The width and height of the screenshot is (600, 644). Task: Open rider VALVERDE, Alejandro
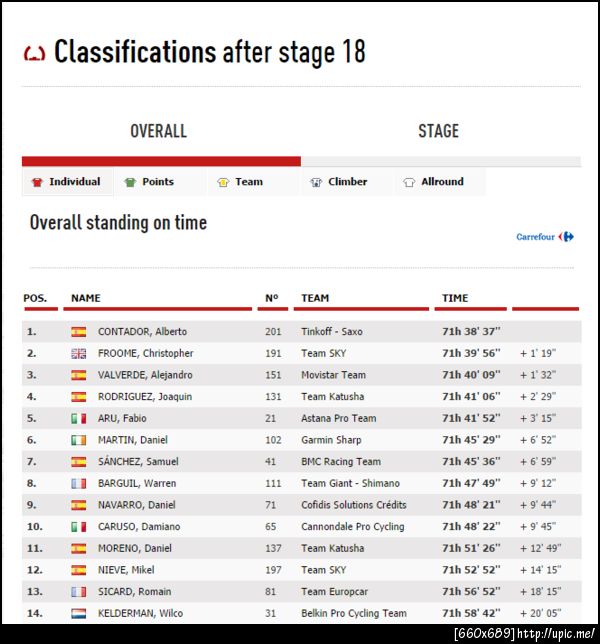(x=145, y=375)
